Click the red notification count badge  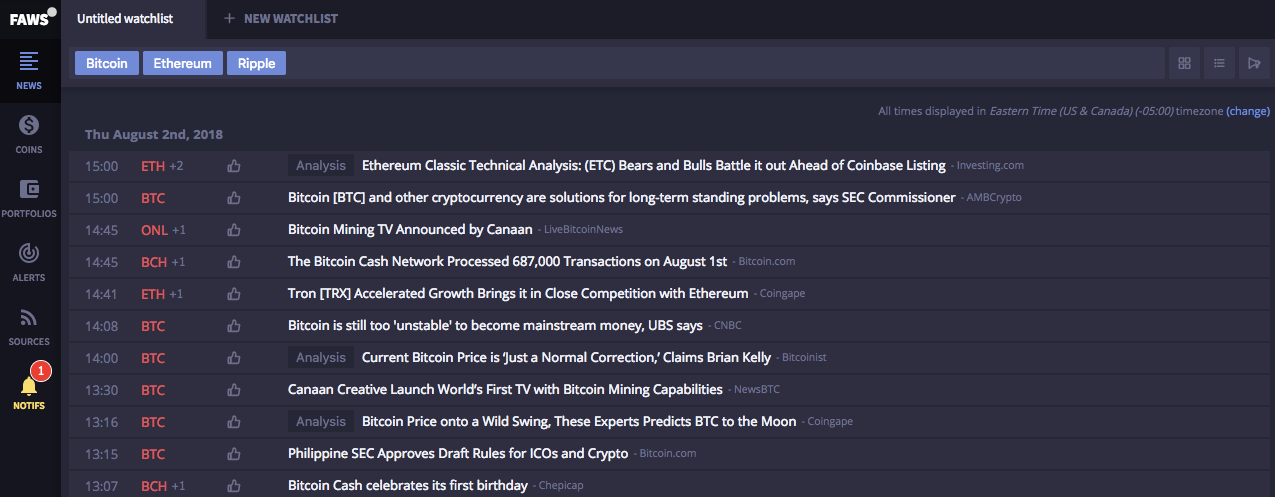click(x=41, y=371)
